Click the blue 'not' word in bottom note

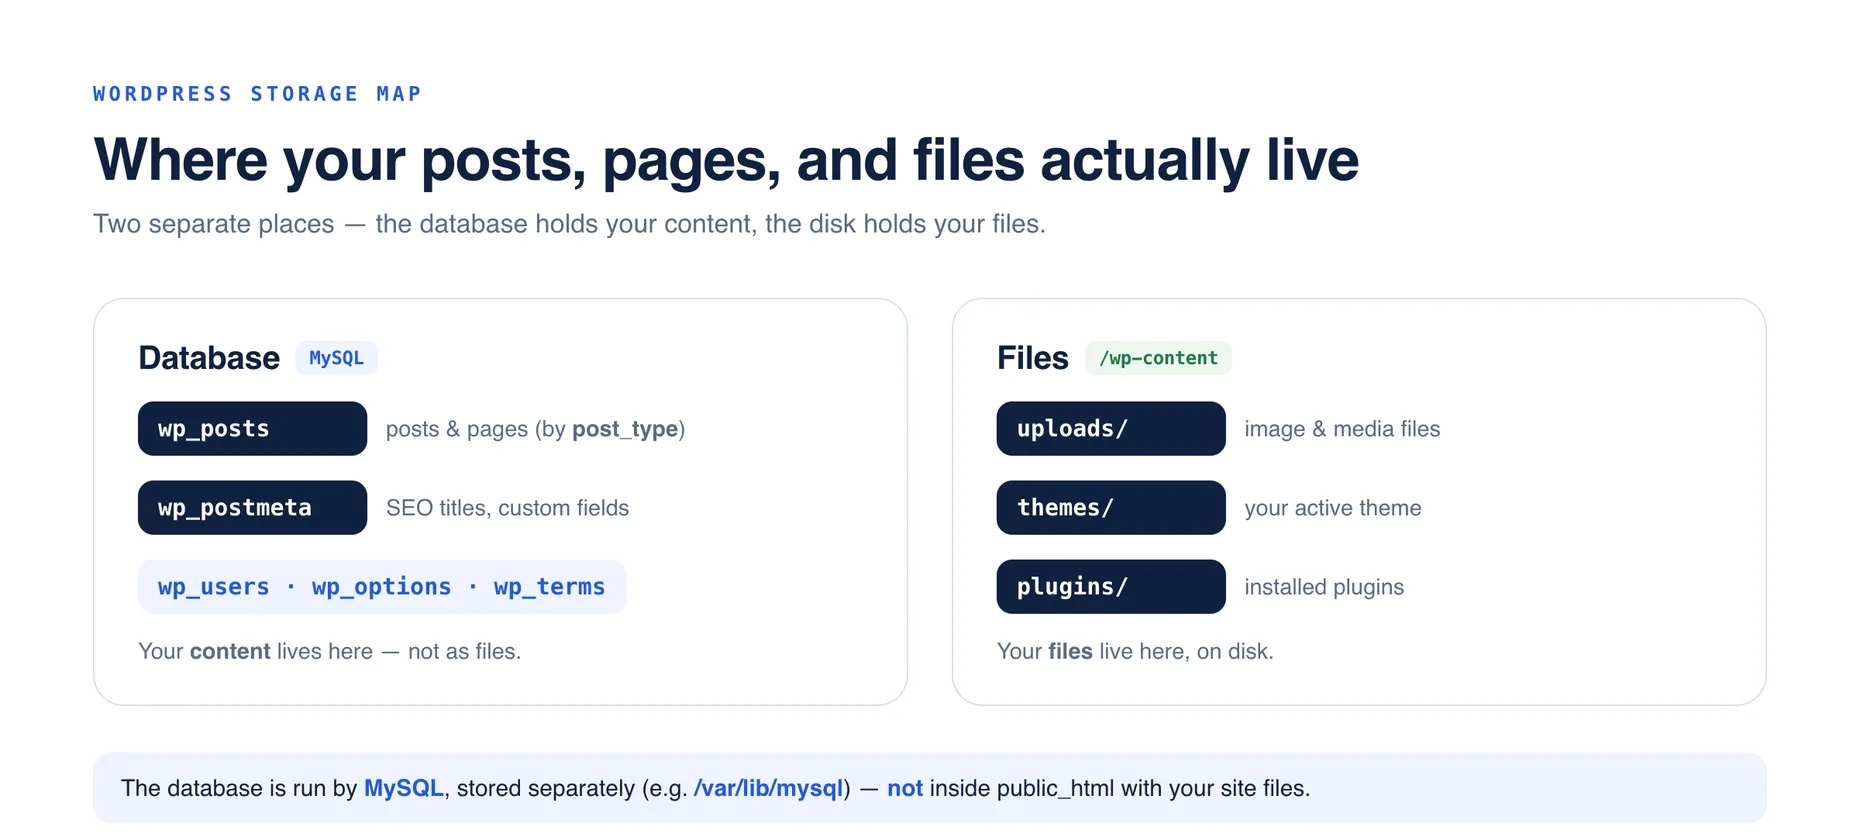point(905,789)
